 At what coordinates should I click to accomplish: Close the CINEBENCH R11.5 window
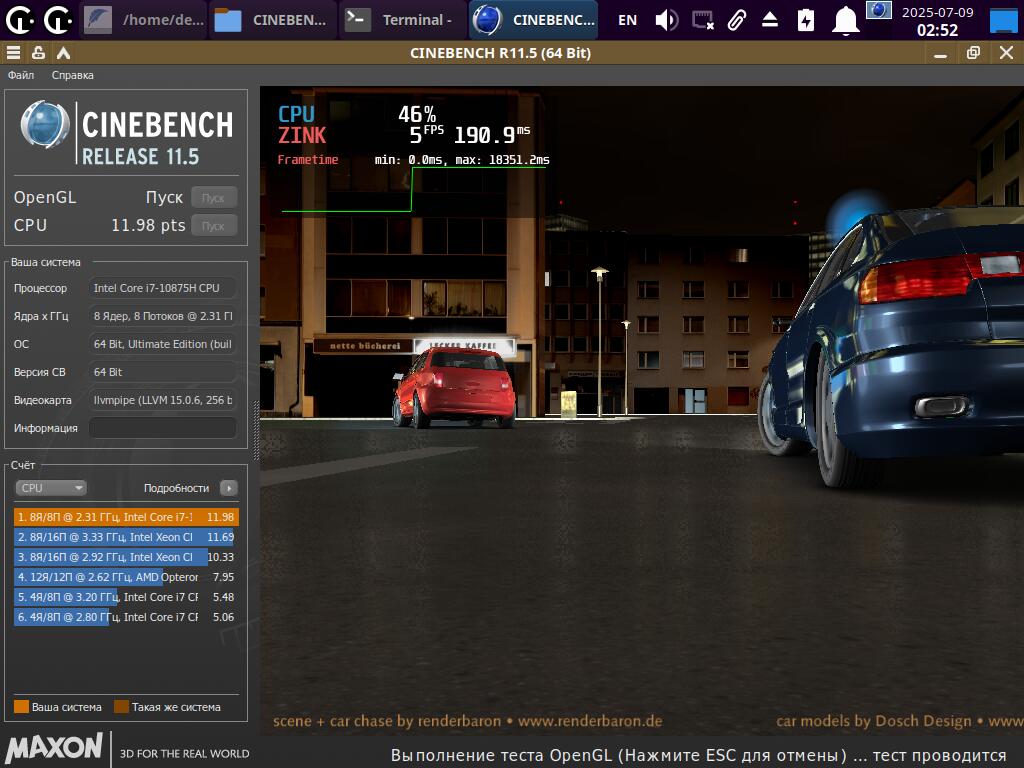coord(1006,53)
